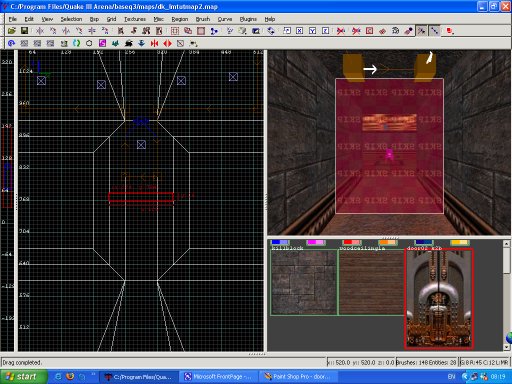Image resolution: width=512 pixels, height=384 pixels.
Task: Click the blue X scale lock icon
Action: click(300, 31)
